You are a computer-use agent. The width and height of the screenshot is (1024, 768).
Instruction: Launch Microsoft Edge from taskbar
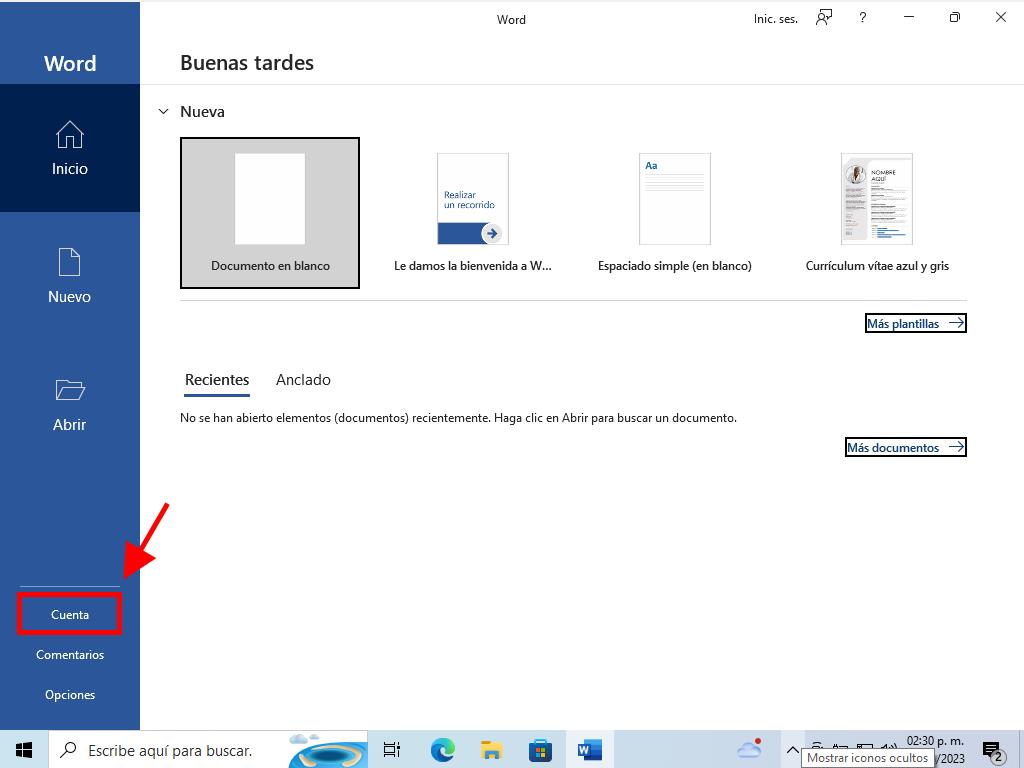442,750
